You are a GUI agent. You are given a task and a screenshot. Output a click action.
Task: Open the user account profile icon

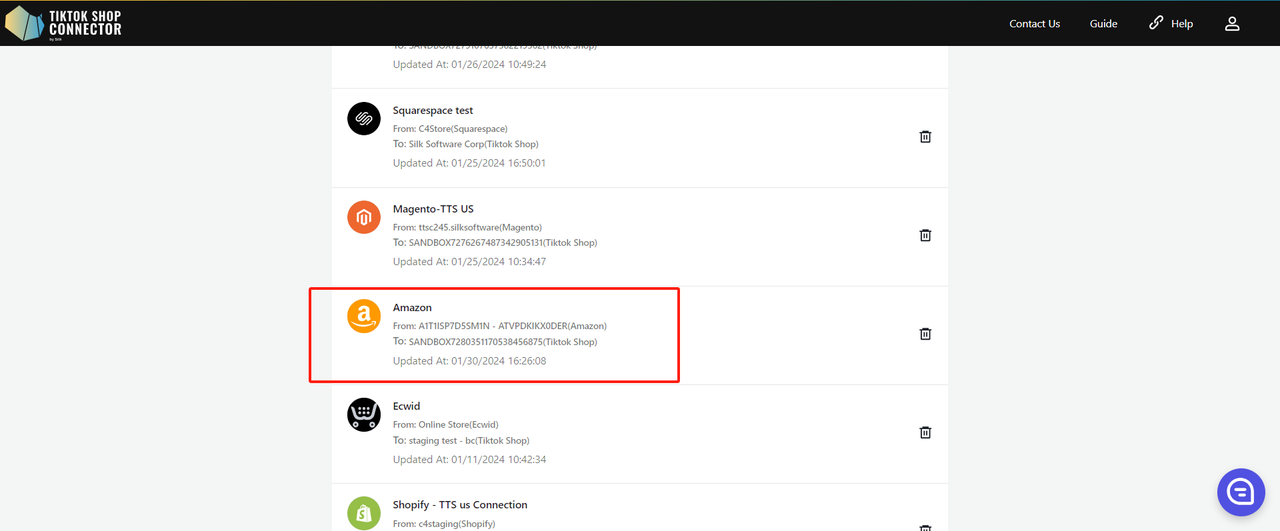pos(1232,23)
